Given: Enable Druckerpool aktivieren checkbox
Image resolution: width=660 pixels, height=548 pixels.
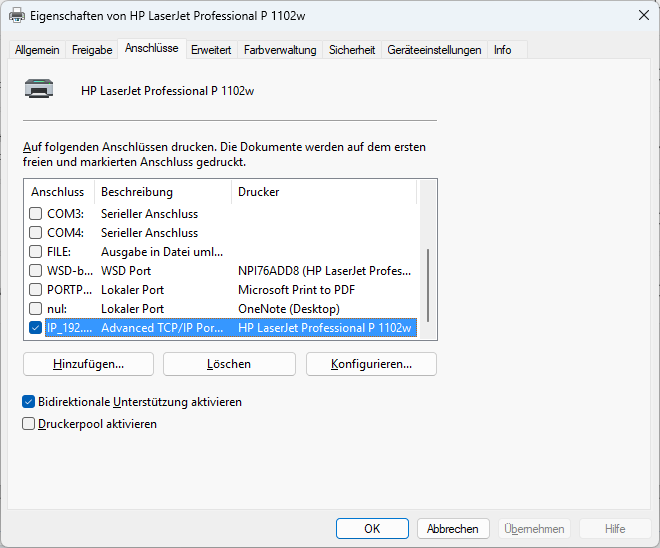Looking at the screenshot, I should (28, 424).
